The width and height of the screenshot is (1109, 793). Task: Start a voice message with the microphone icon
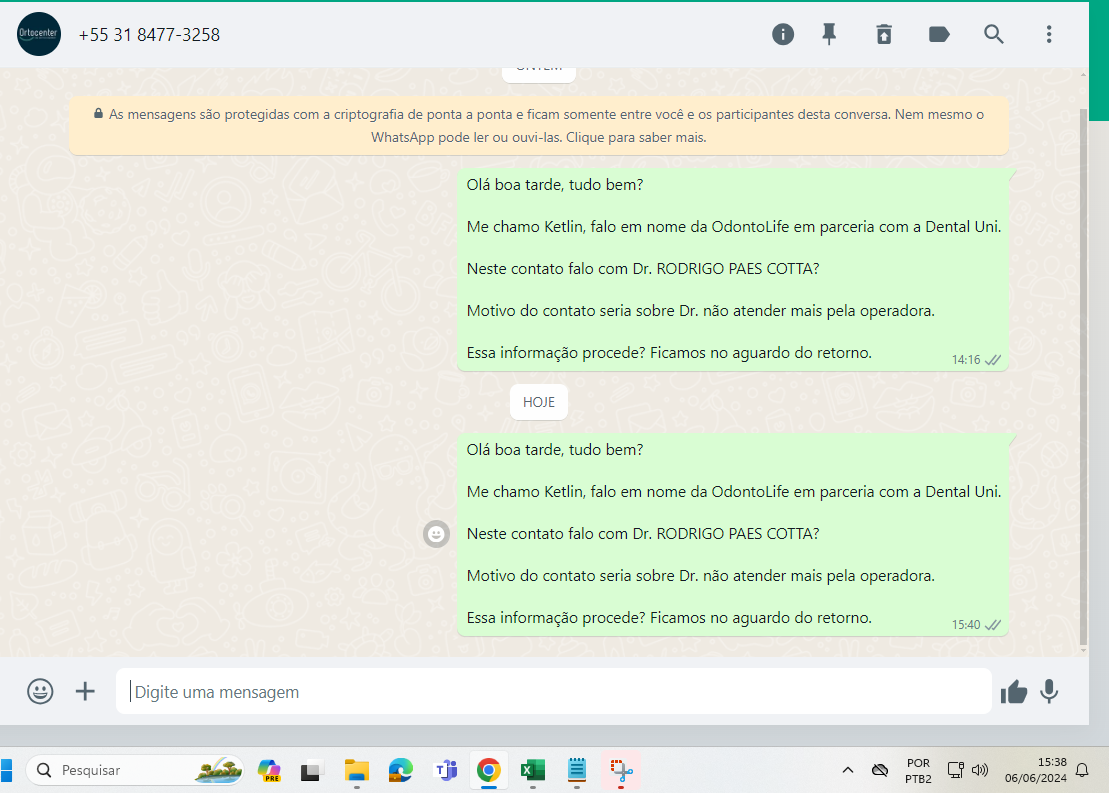click(1049, 691)
